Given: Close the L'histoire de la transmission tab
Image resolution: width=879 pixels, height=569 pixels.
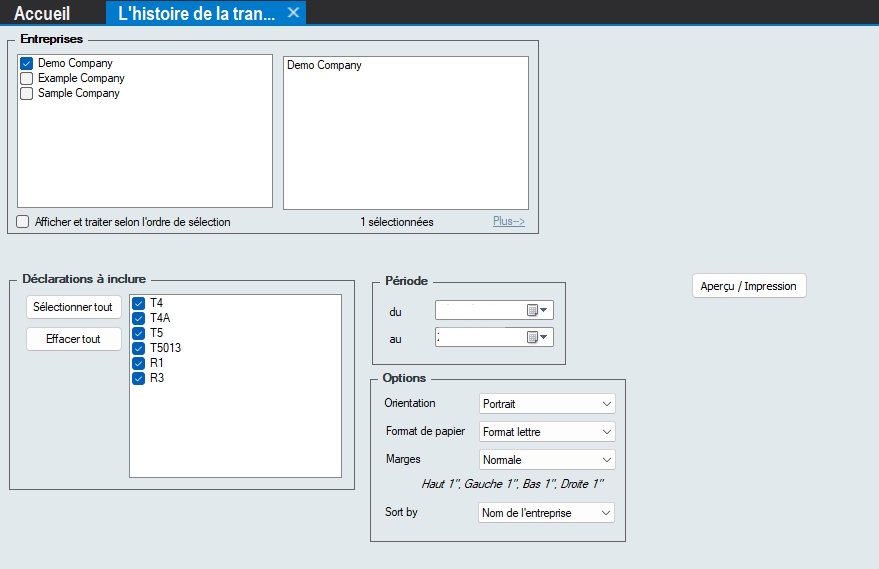Looking at the screenshot, I should pos(292,13).
